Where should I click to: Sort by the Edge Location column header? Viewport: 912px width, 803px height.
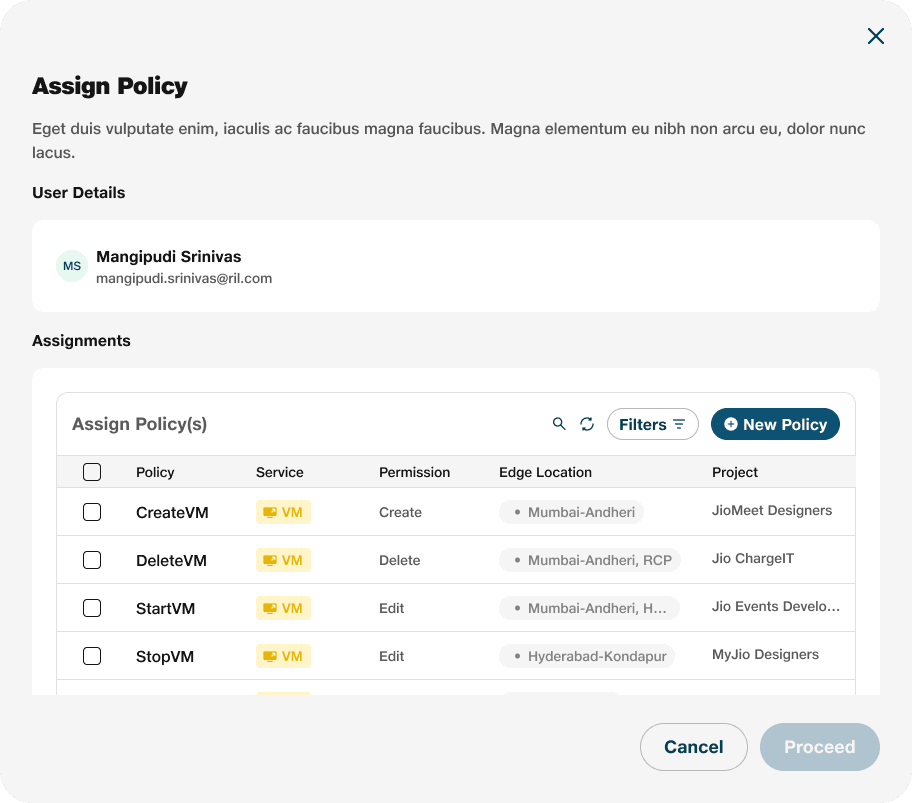point(546,472)
